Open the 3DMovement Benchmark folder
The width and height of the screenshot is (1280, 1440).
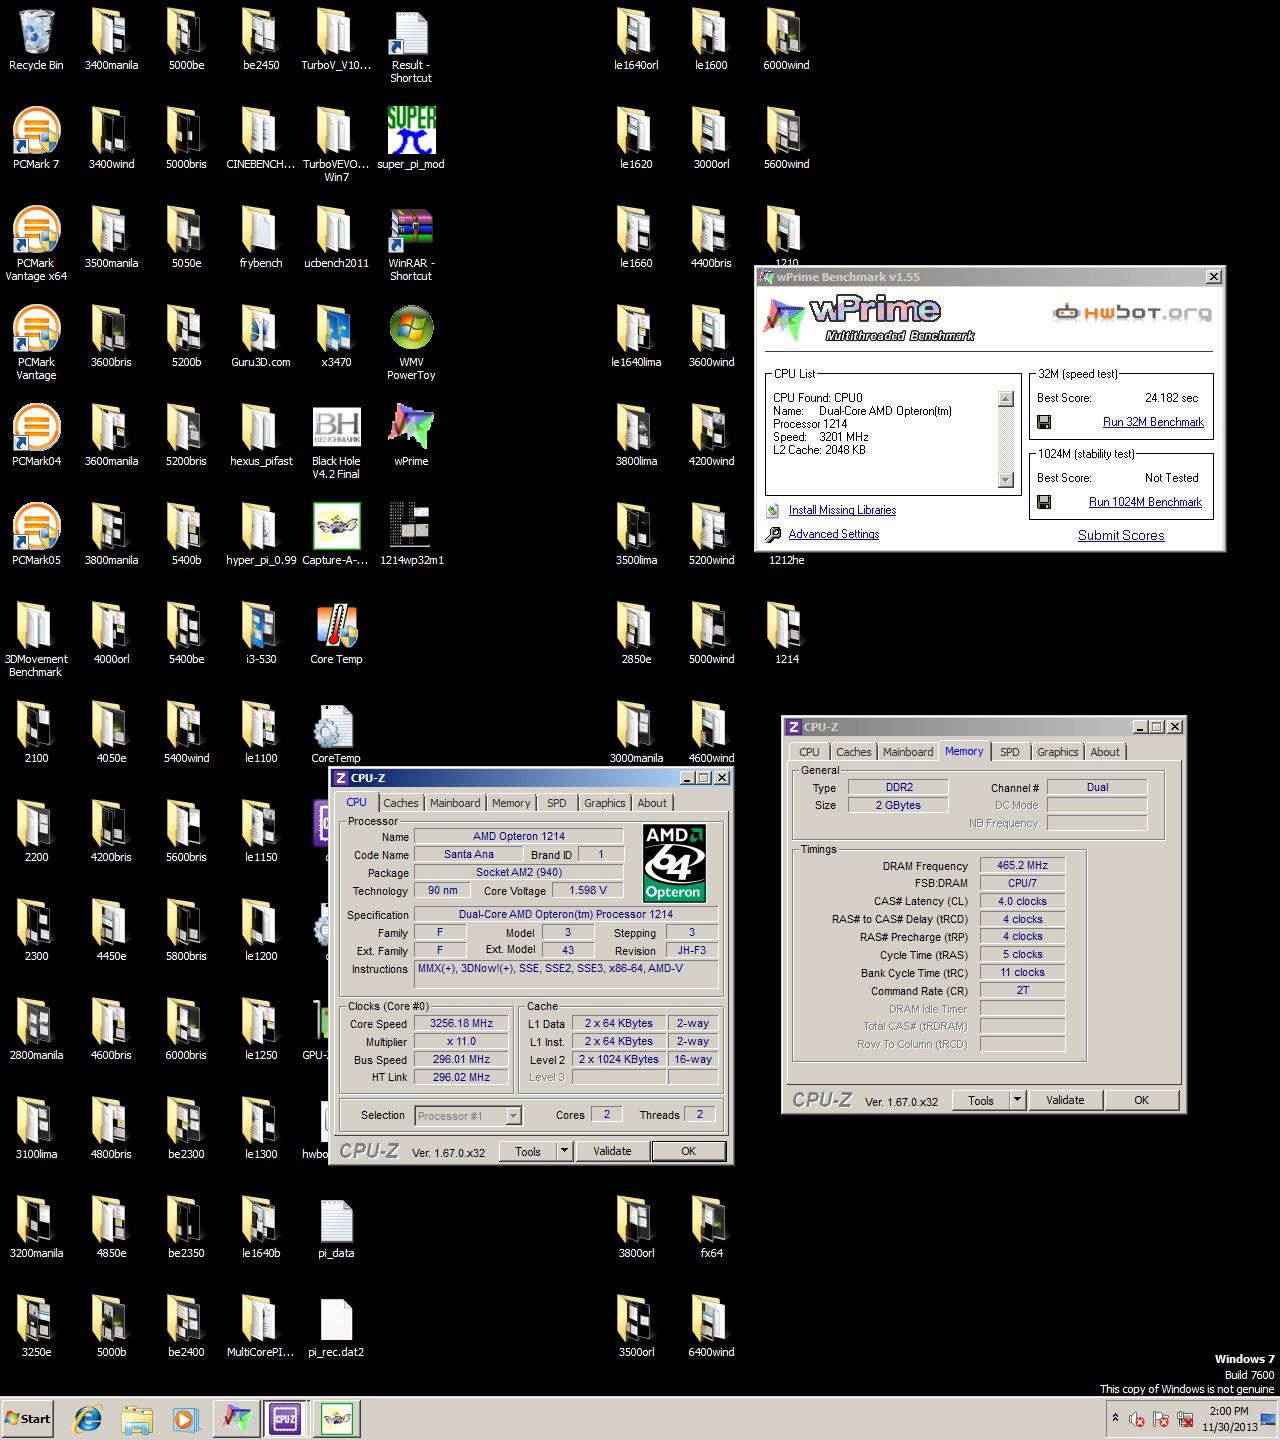pos(36,641)
